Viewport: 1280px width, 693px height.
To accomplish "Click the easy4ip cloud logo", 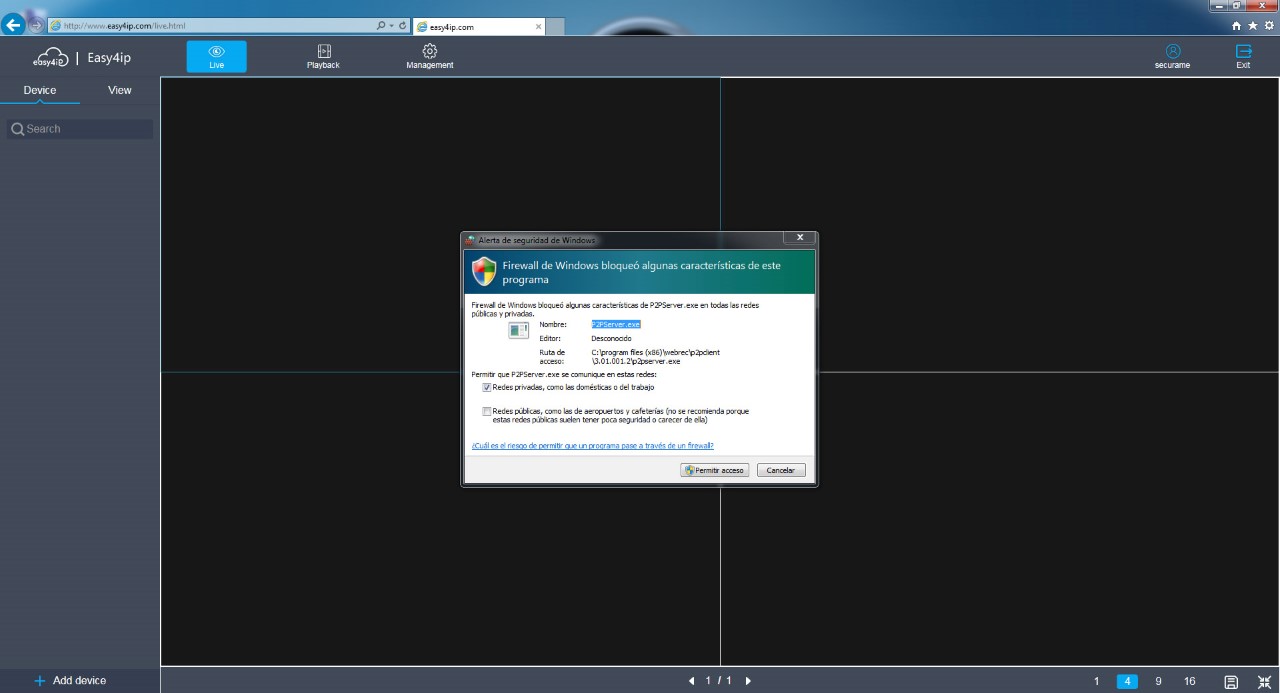I will click(50, 58).
